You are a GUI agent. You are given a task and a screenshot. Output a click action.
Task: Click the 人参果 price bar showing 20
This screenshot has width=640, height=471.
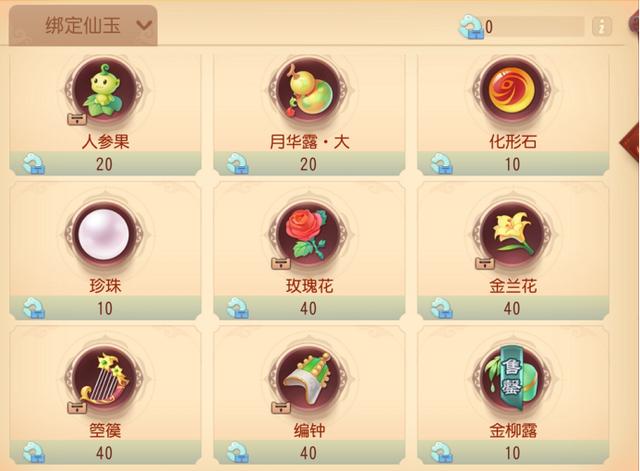(105, 164)
